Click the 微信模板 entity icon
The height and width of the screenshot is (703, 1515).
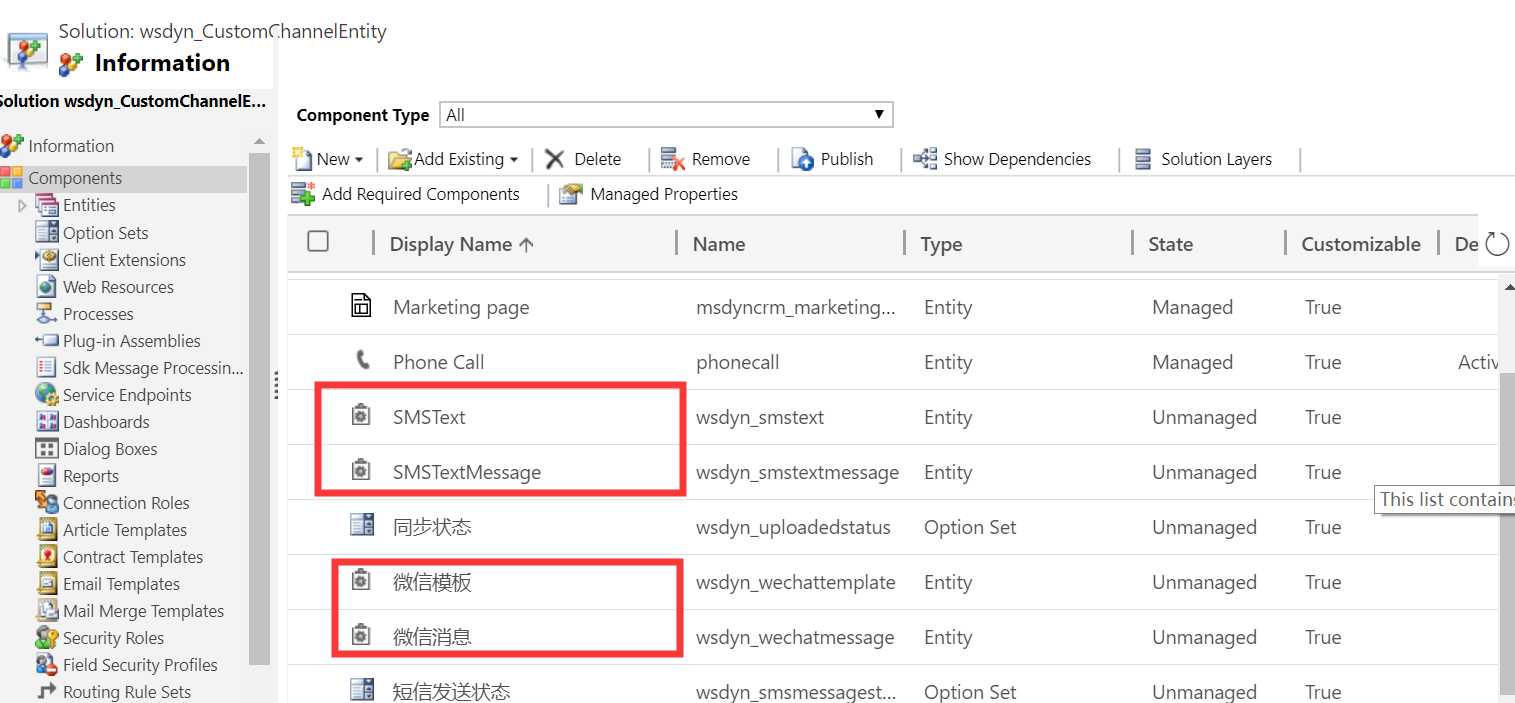pos(361,580)
